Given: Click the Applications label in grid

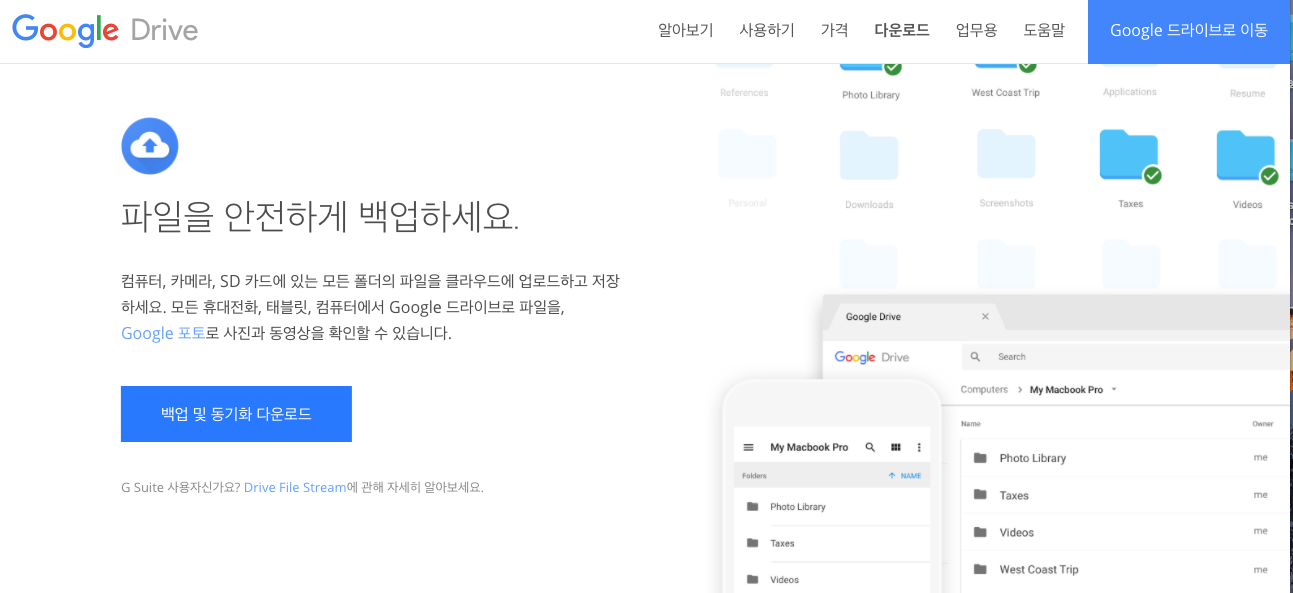Looking at the screenshot, I should click(1130, 92).
